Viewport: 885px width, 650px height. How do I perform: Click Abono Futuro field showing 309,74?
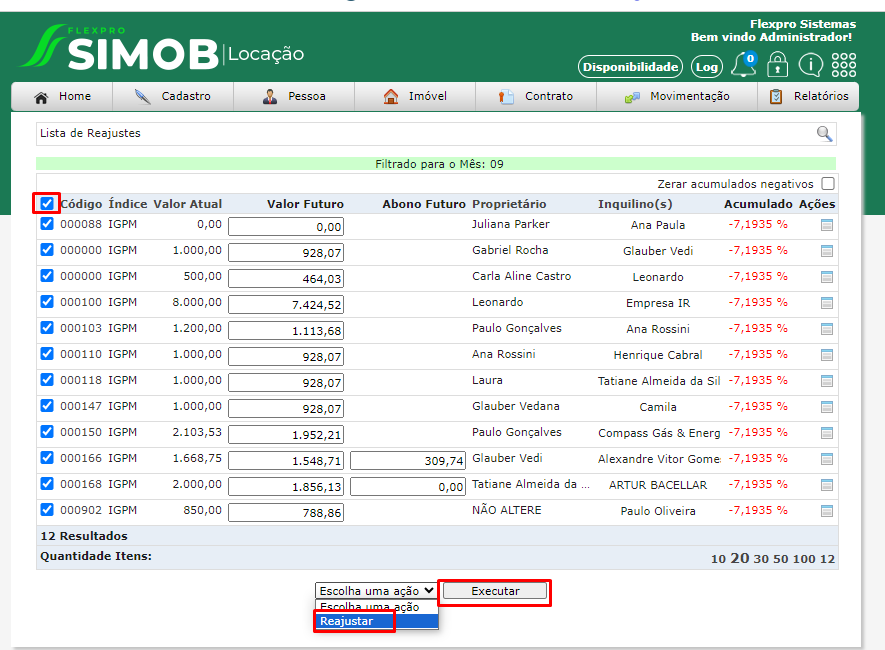(408, 460)
